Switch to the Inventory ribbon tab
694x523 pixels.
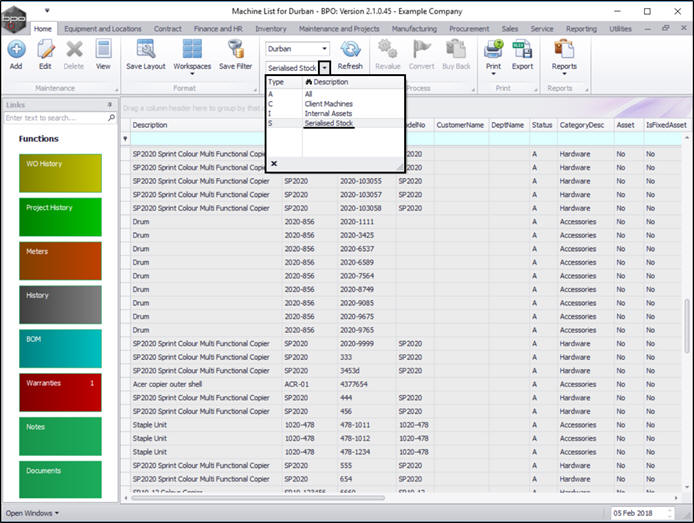click(270, 29)
